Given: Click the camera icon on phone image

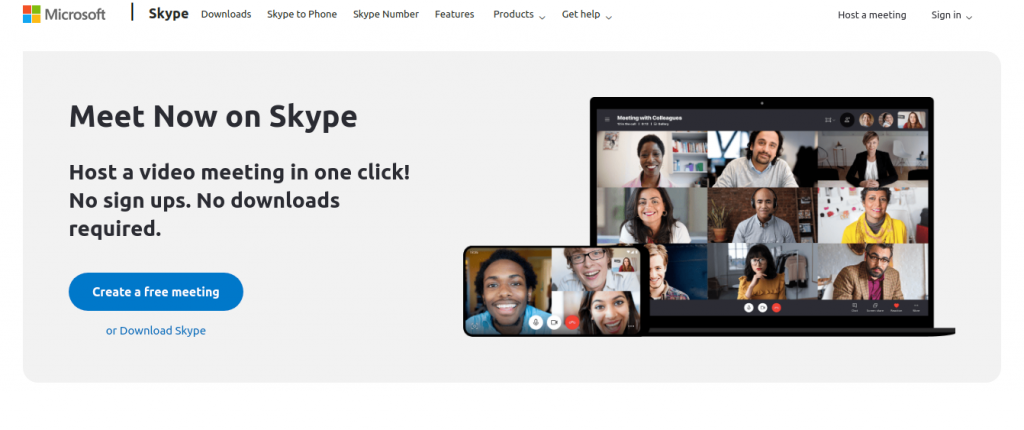Looking at the screenshot, I should point(554,322).
